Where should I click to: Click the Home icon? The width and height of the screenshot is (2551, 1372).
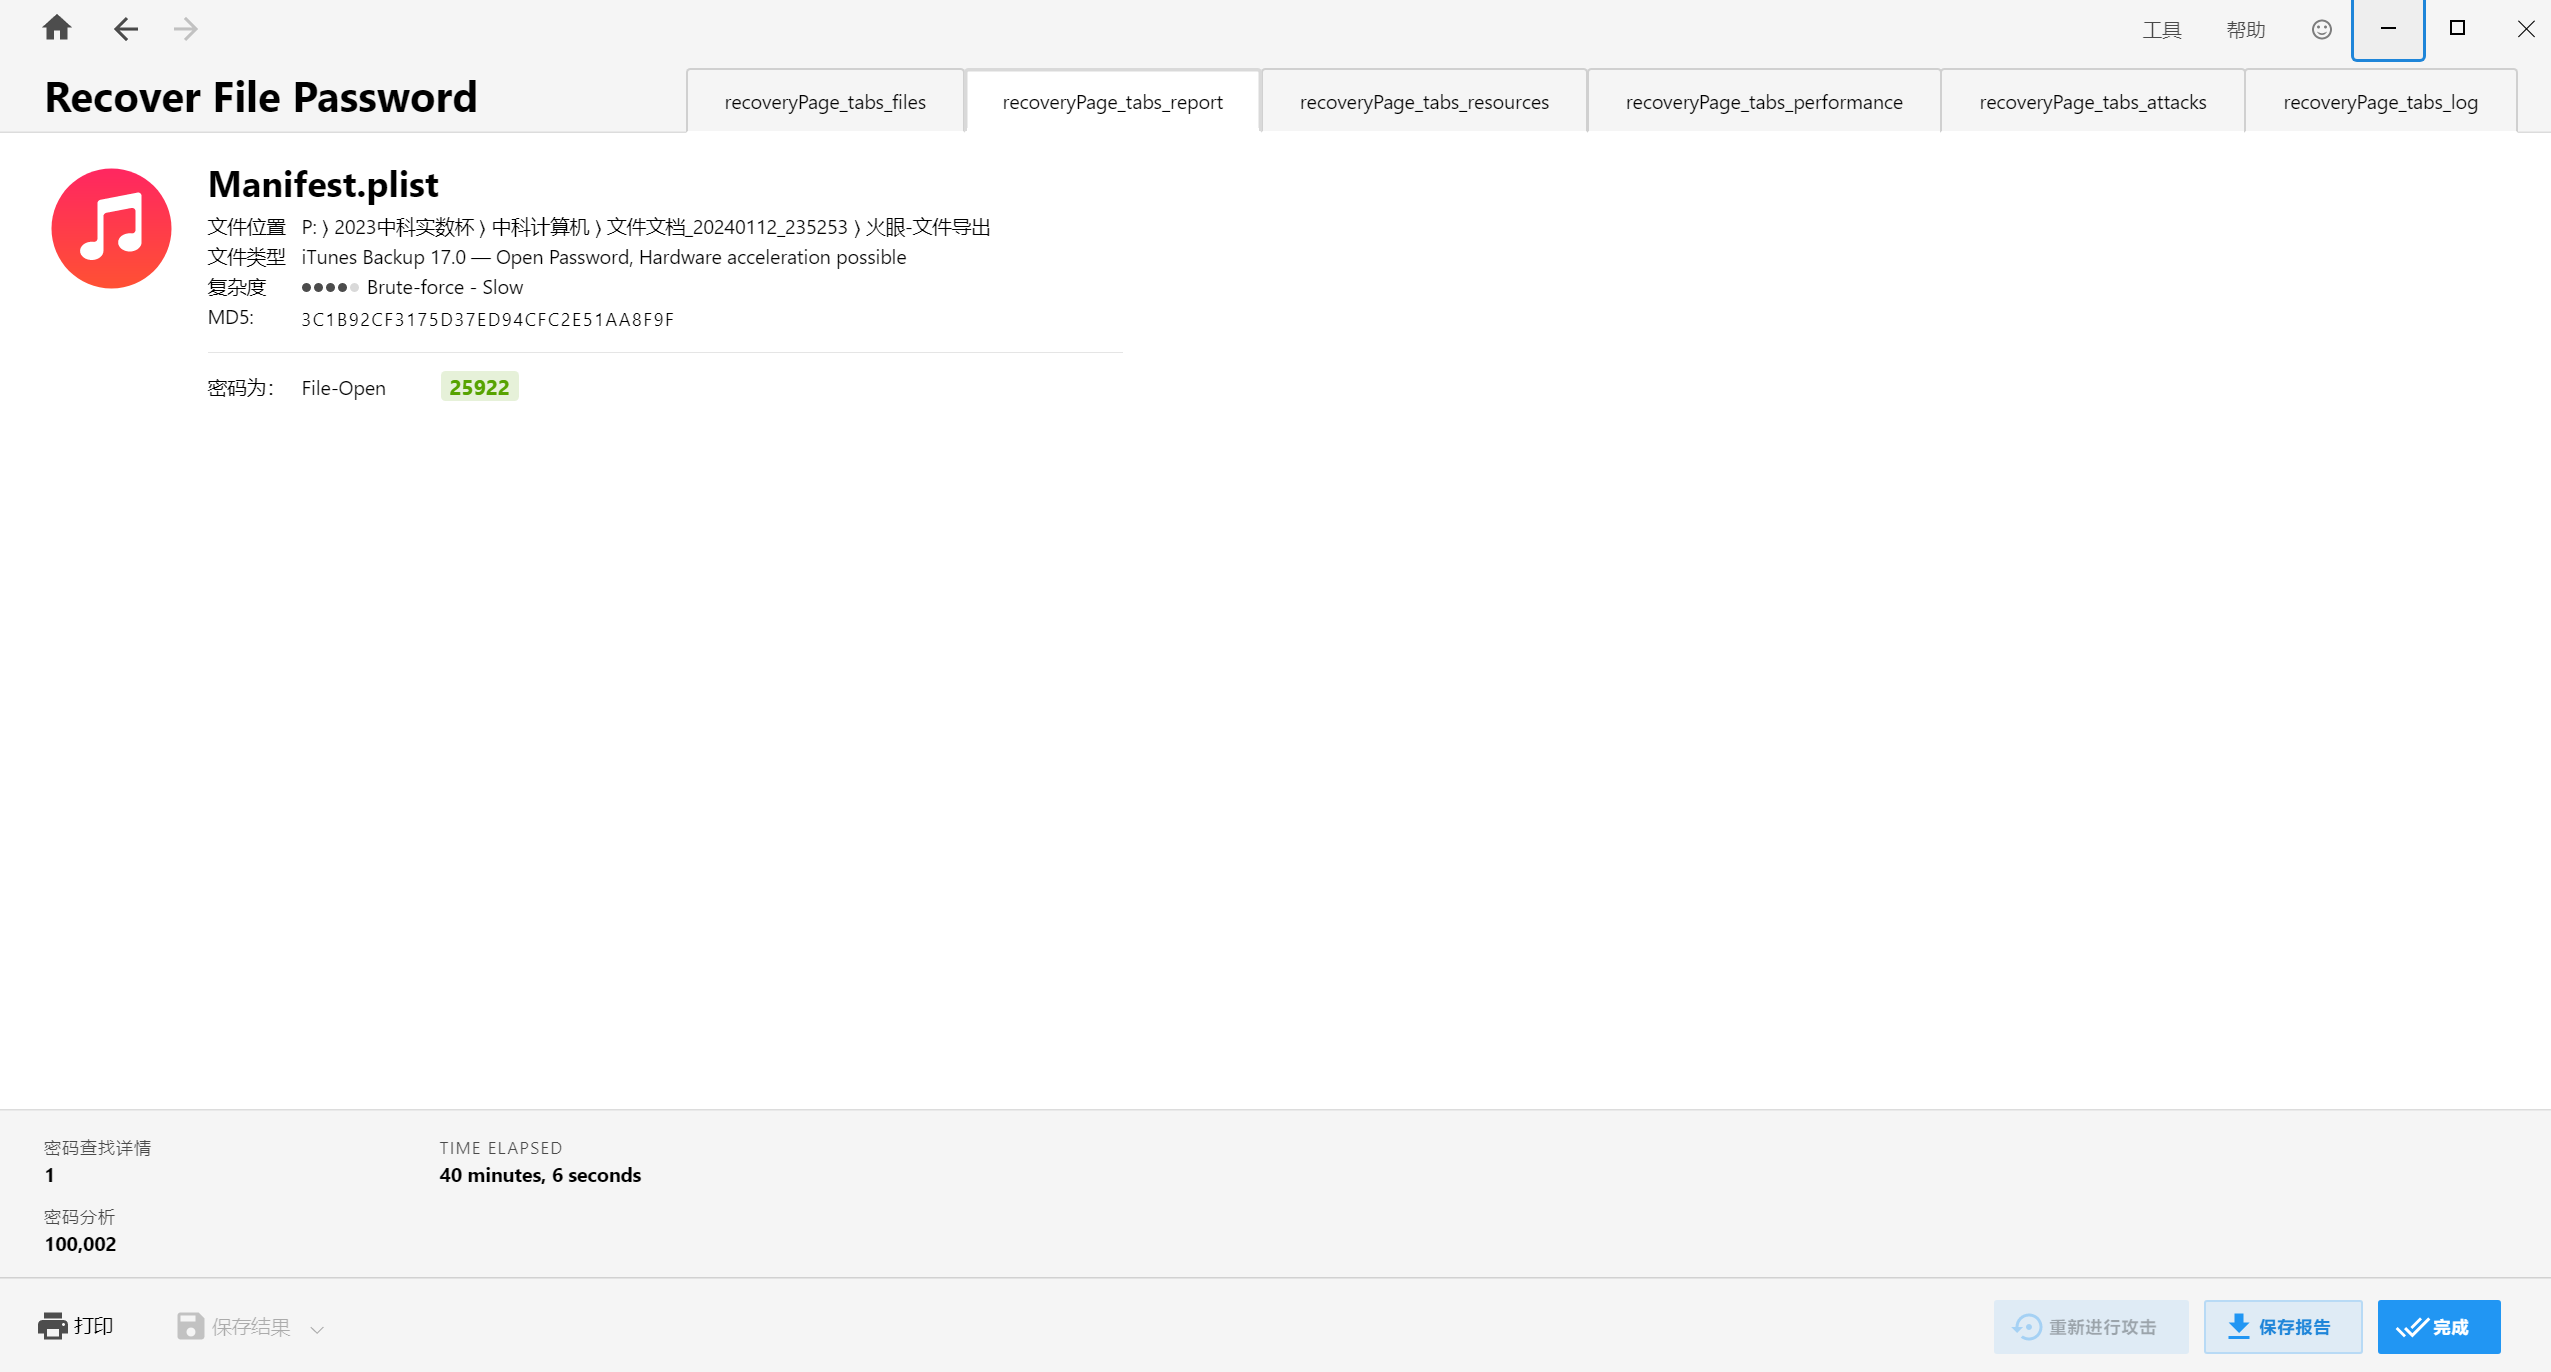[x=57, y=28]
